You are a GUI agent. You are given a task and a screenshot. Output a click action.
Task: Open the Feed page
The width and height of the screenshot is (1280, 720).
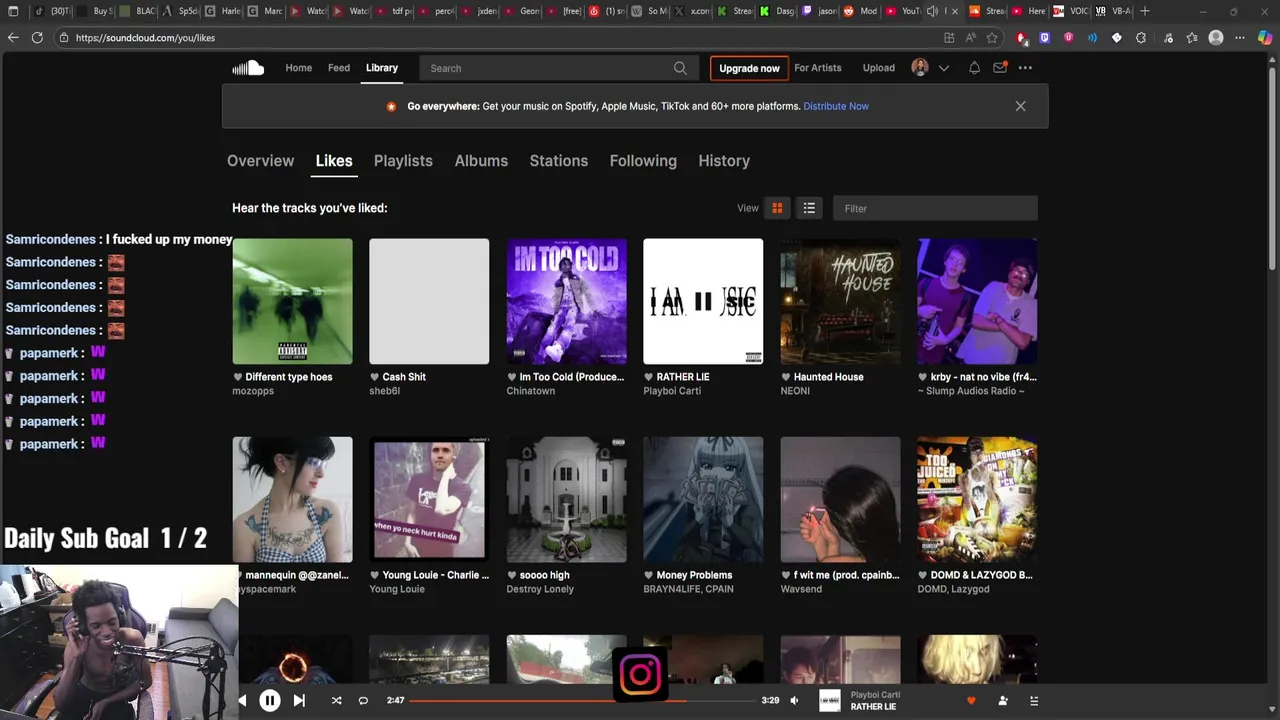(339, 68)
